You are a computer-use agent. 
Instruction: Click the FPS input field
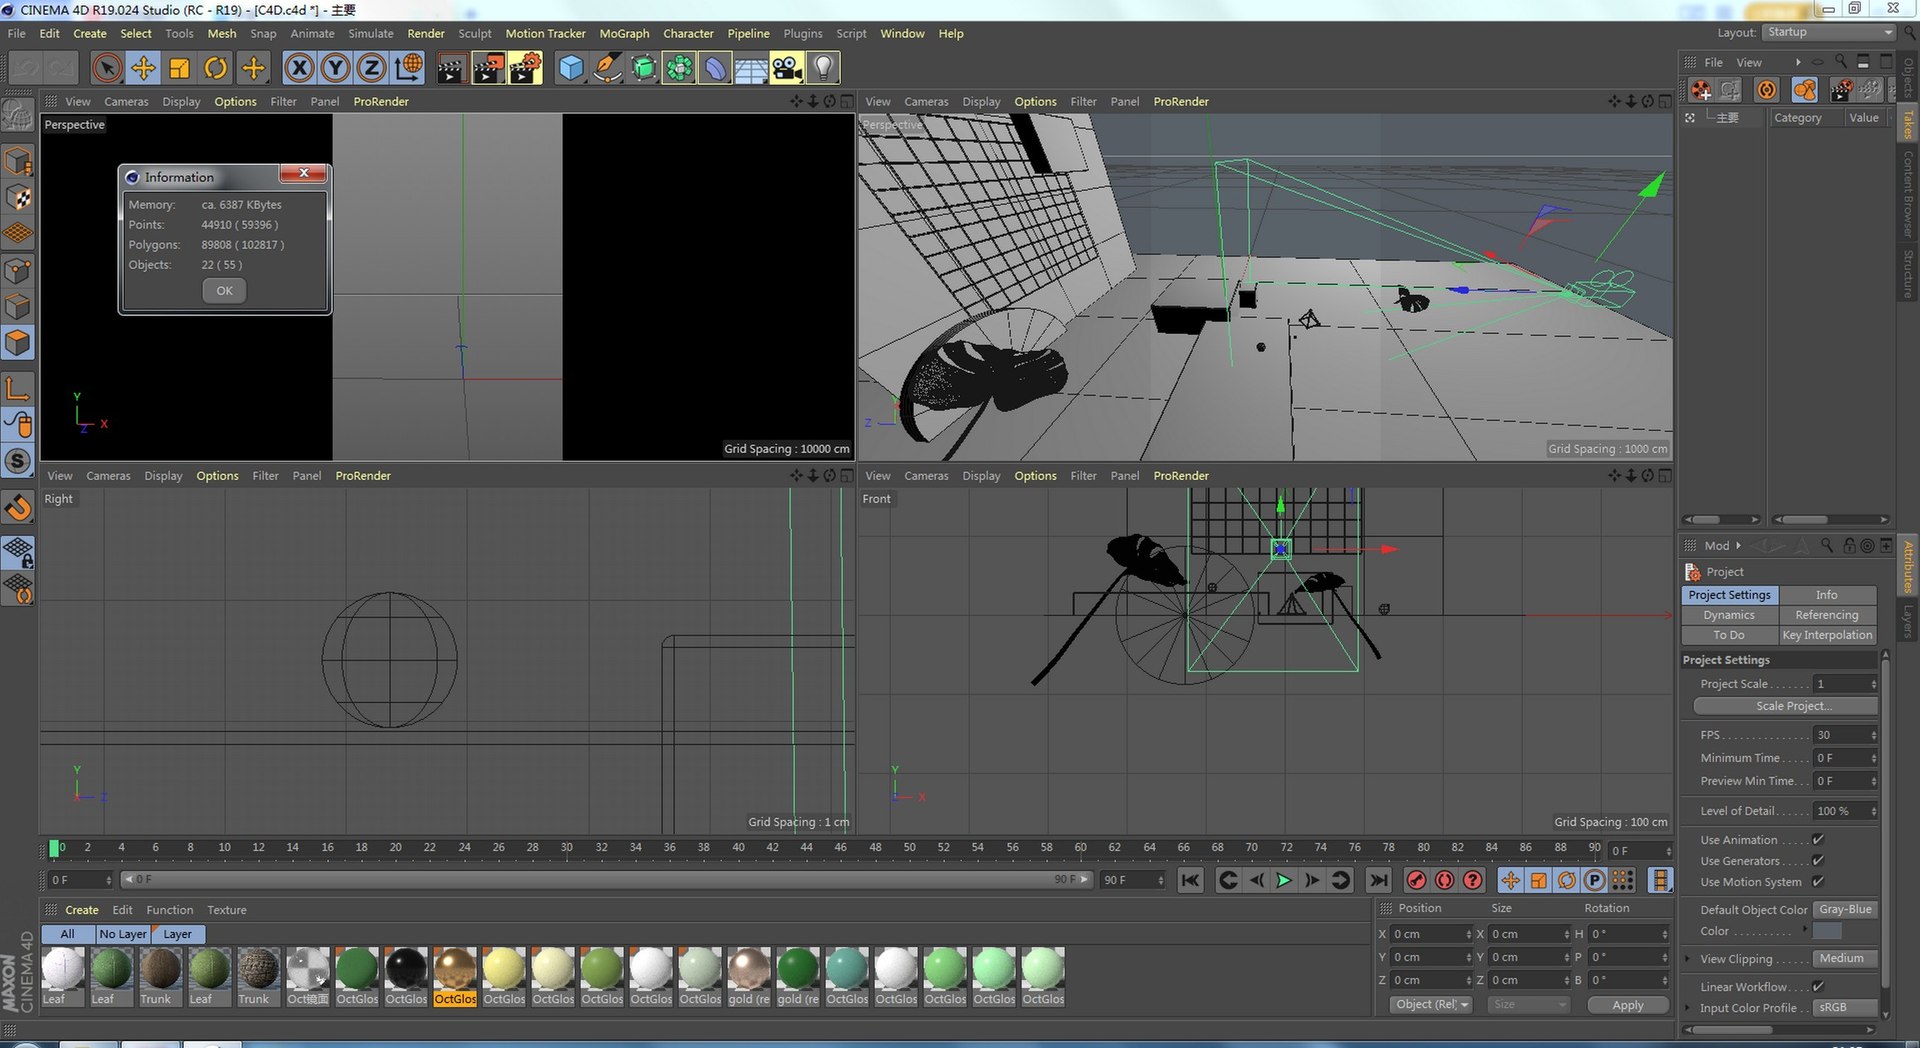pos(1845,735)
